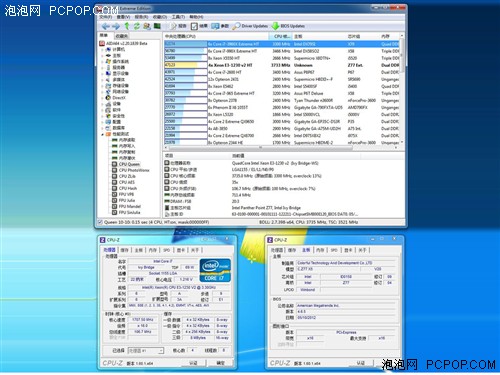Open the 工具(T) menu
The height and width of the screenshot is (375, 500).
(x=178, y=17)
